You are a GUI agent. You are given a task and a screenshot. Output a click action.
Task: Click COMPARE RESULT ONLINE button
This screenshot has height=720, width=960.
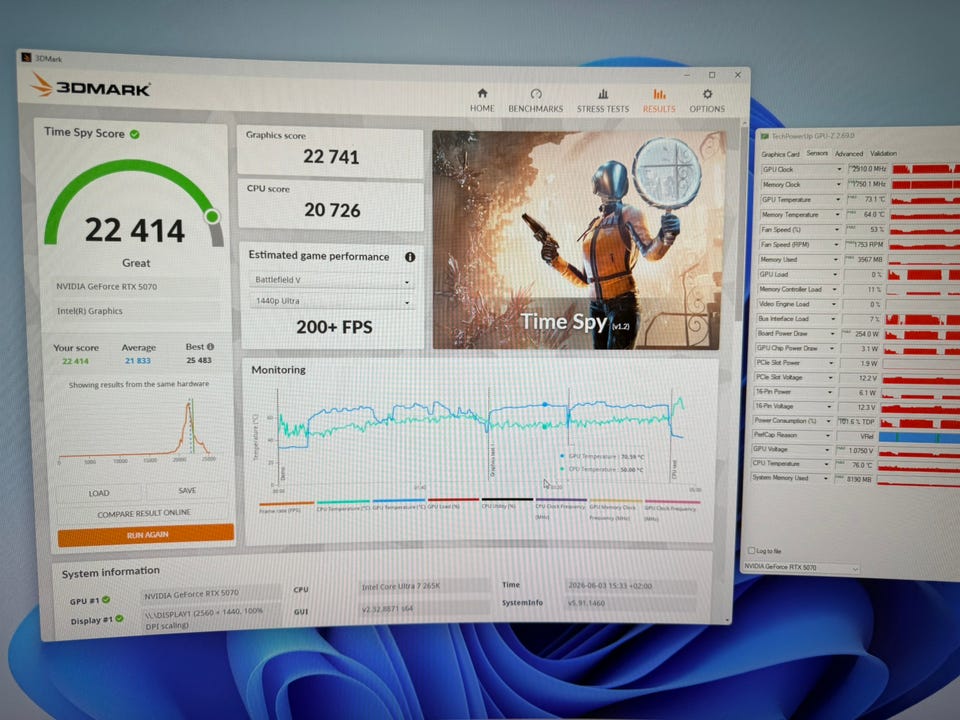[144, 514]
